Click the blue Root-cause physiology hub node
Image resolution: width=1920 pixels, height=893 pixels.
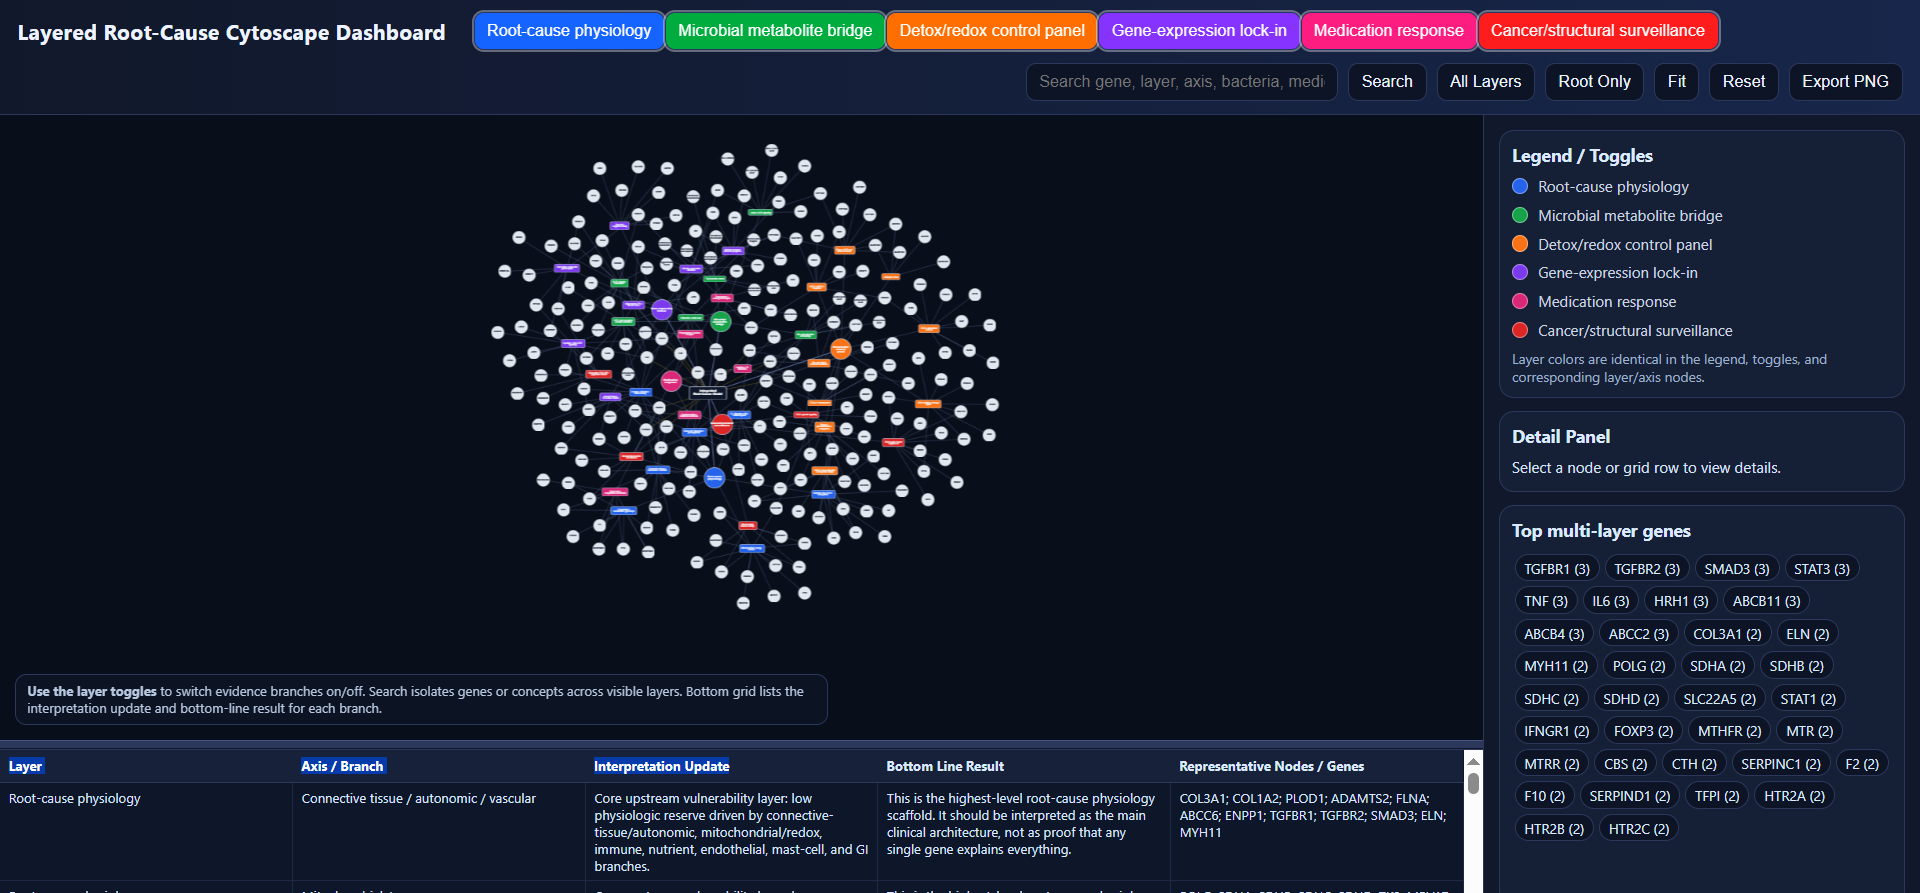[x=714, y=478]
